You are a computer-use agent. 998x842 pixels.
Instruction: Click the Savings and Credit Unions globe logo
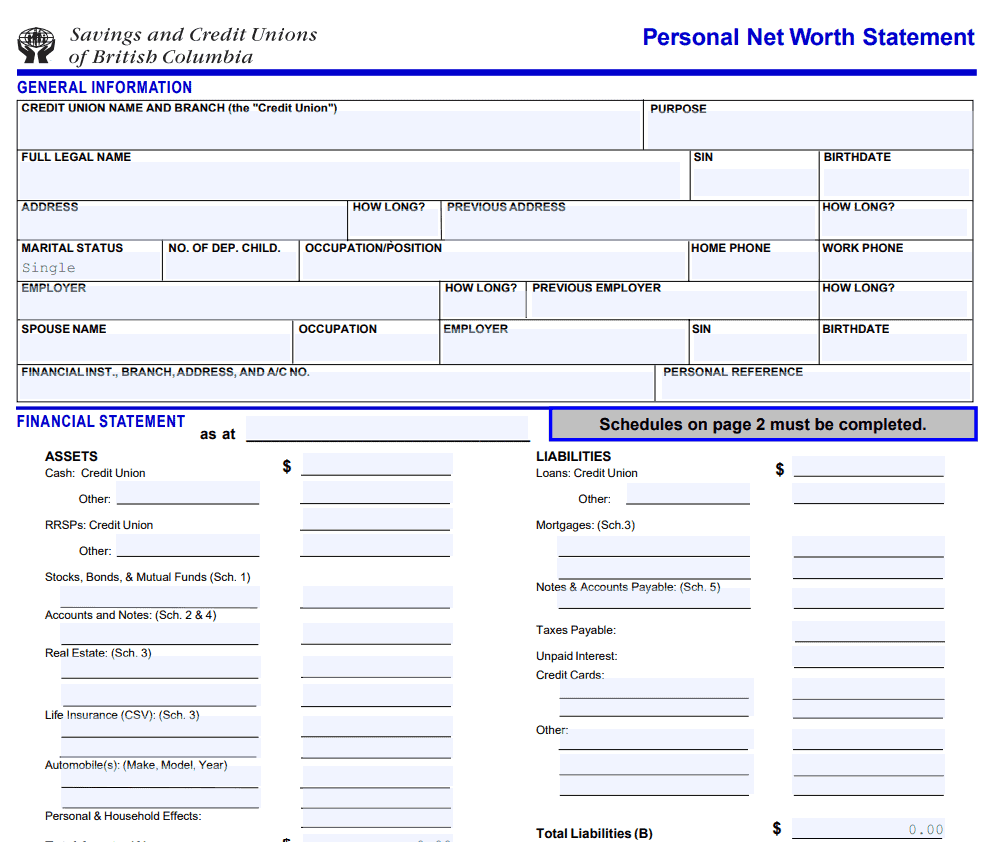coord(36,45)
